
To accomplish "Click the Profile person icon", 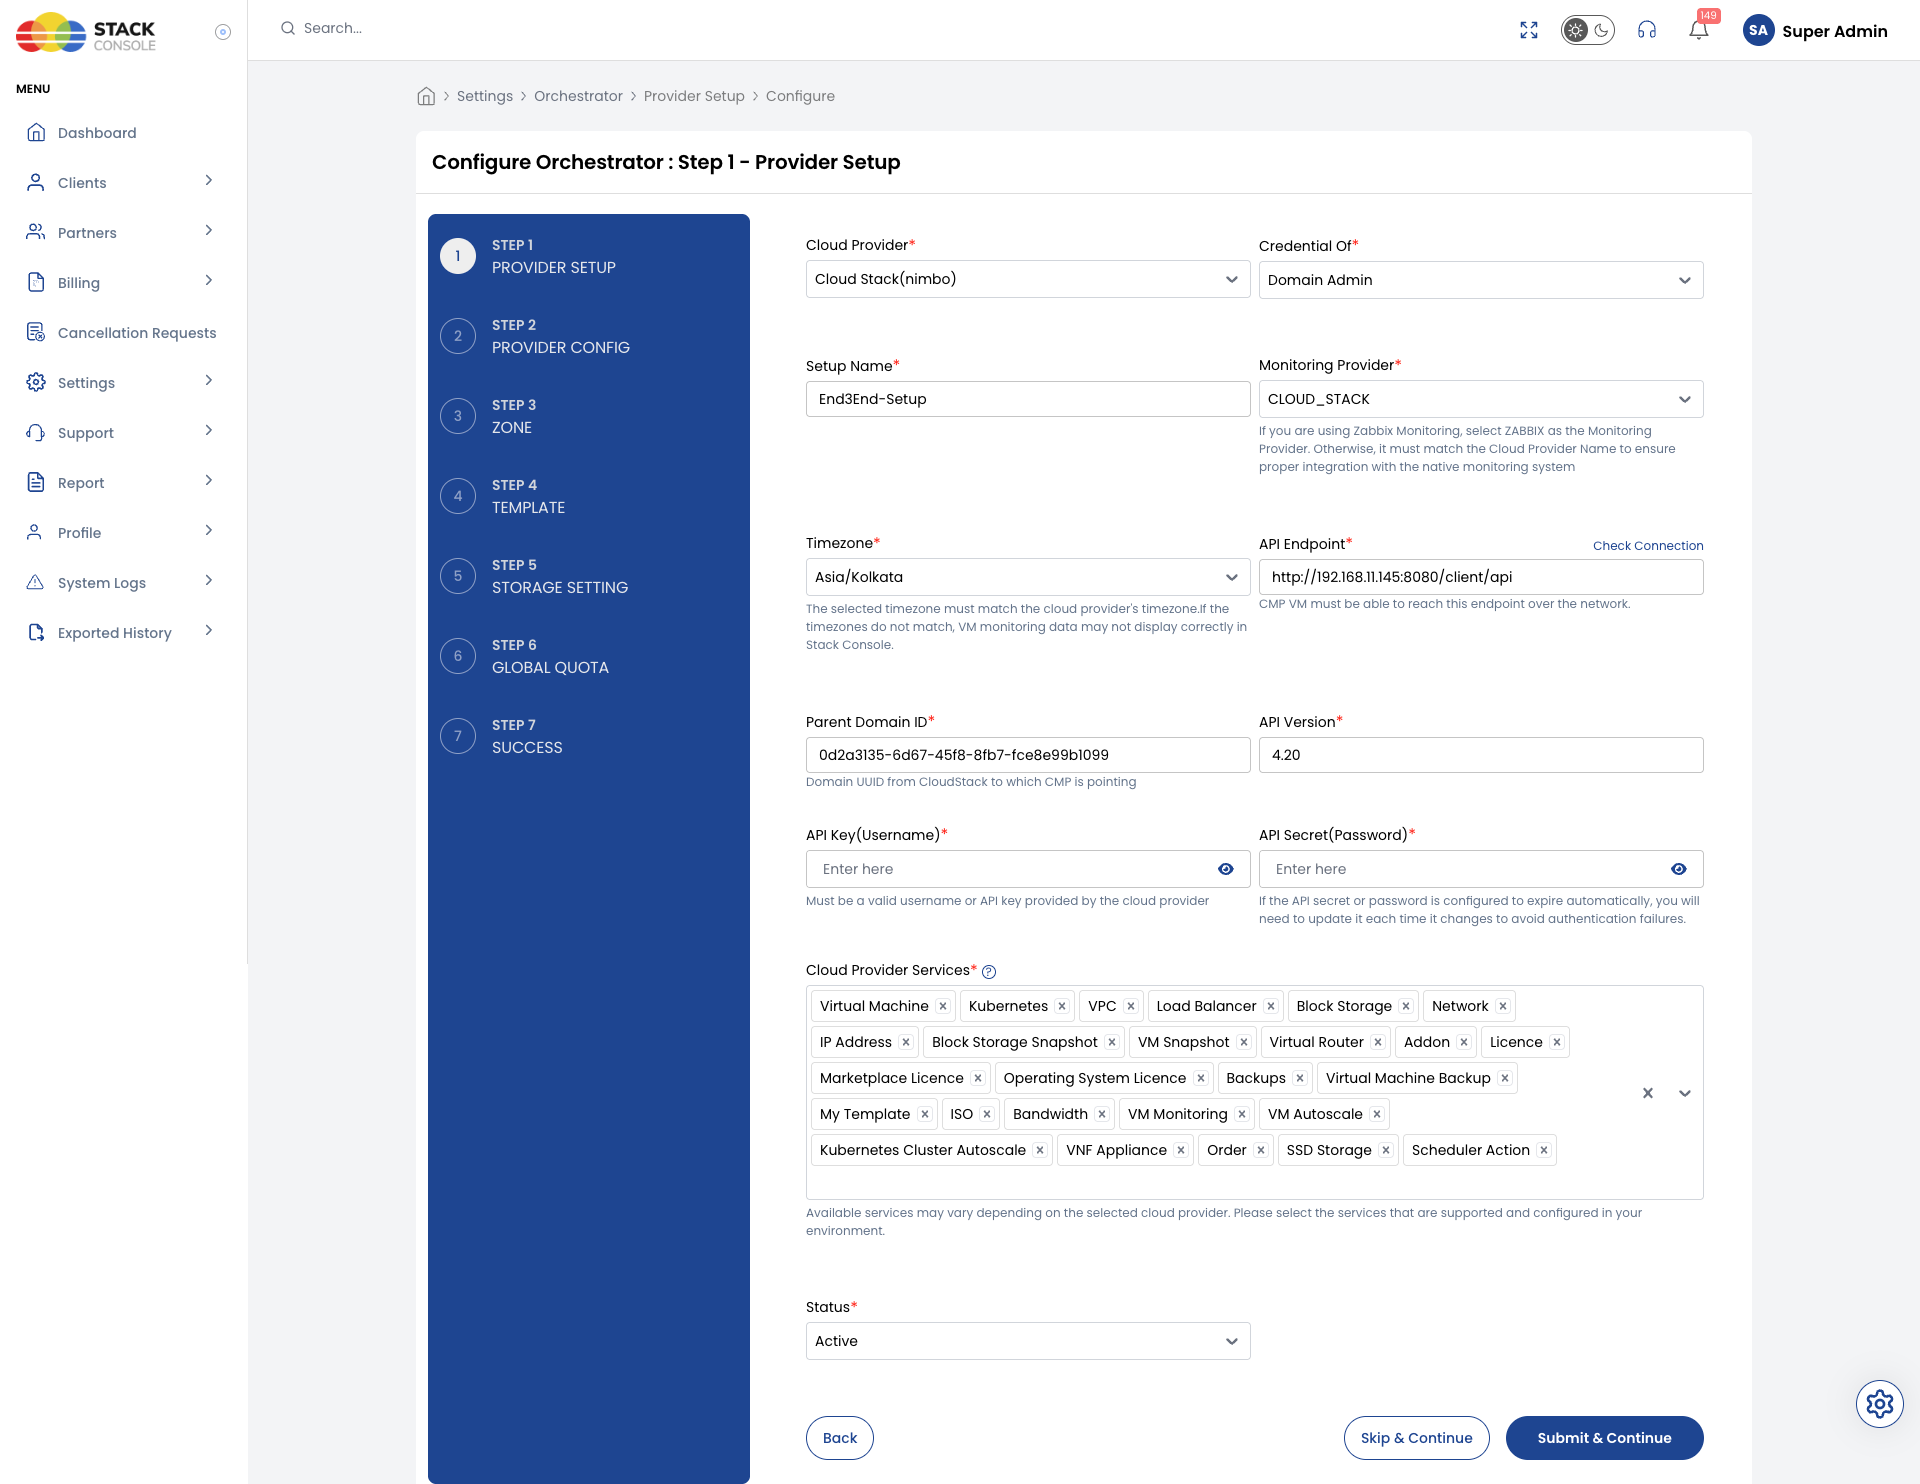I will pyautogui.click(x=35, y=532).
